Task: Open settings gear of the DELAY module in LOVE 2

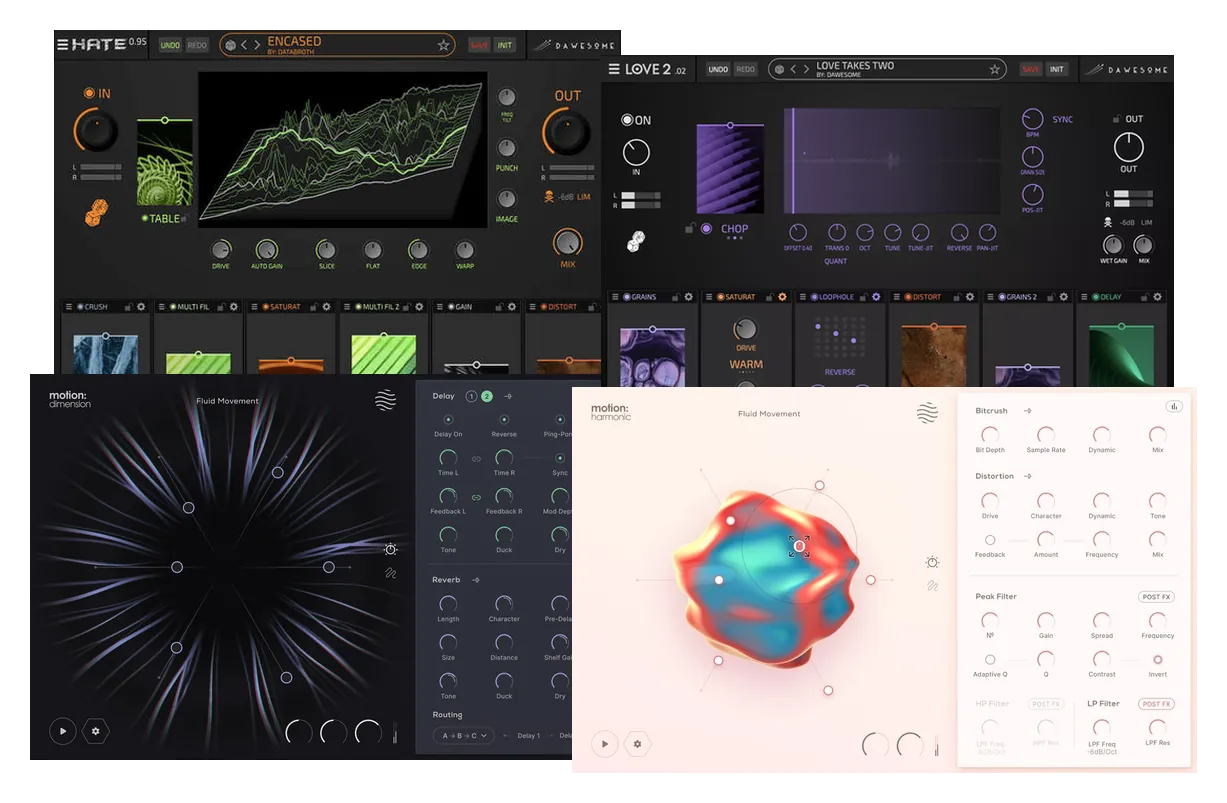Action: [1156, 297]
